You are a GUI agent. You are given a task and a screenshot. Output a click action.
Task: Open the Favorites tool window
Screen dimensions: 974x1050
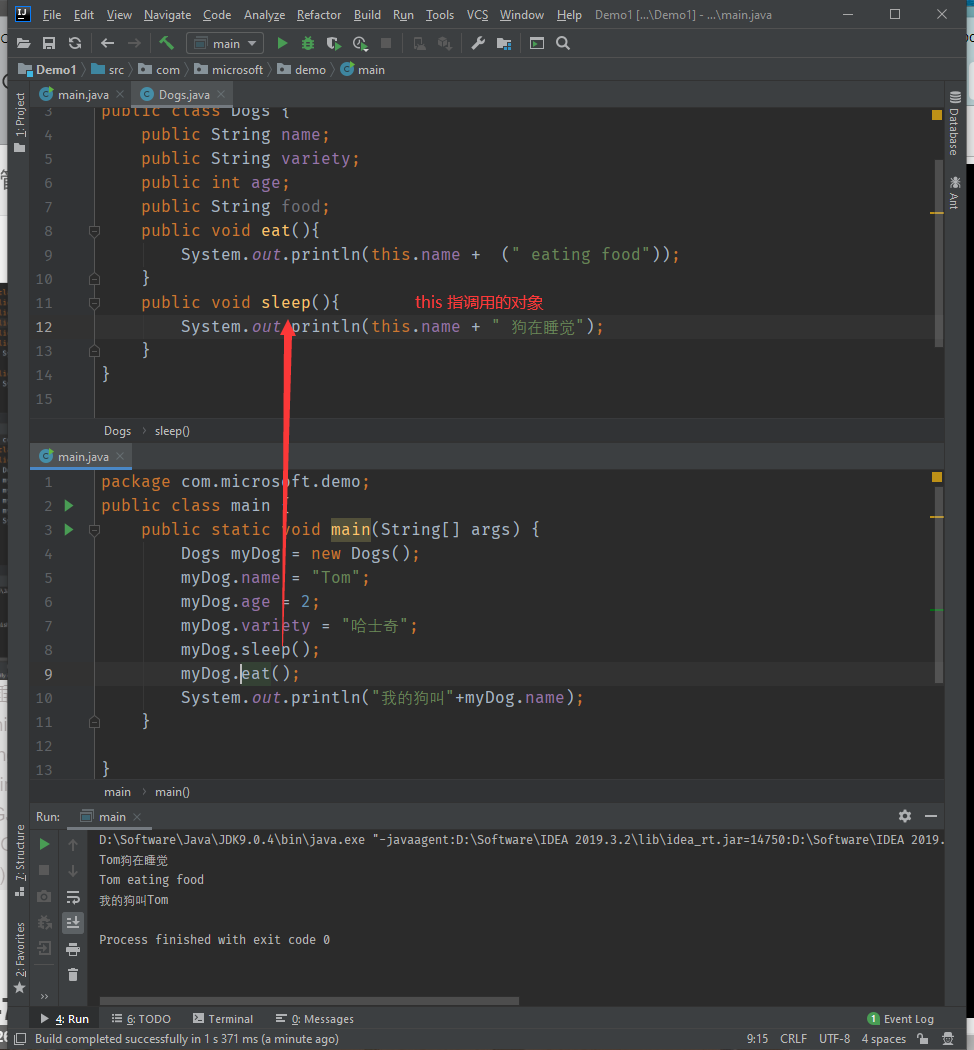coord(20,958)
